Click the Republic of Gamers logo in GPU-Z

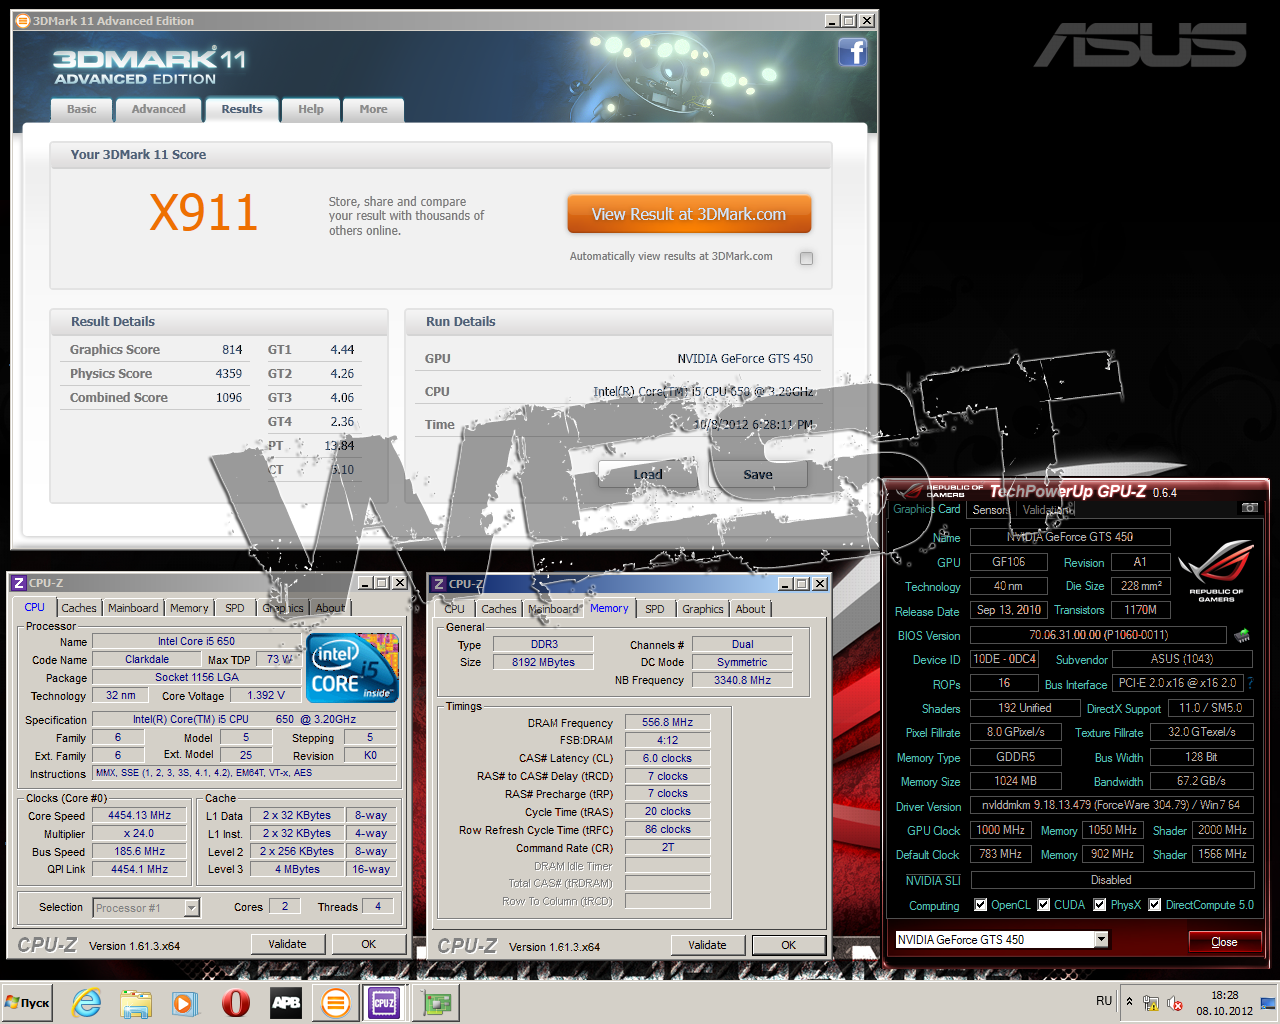(1216, 571)
